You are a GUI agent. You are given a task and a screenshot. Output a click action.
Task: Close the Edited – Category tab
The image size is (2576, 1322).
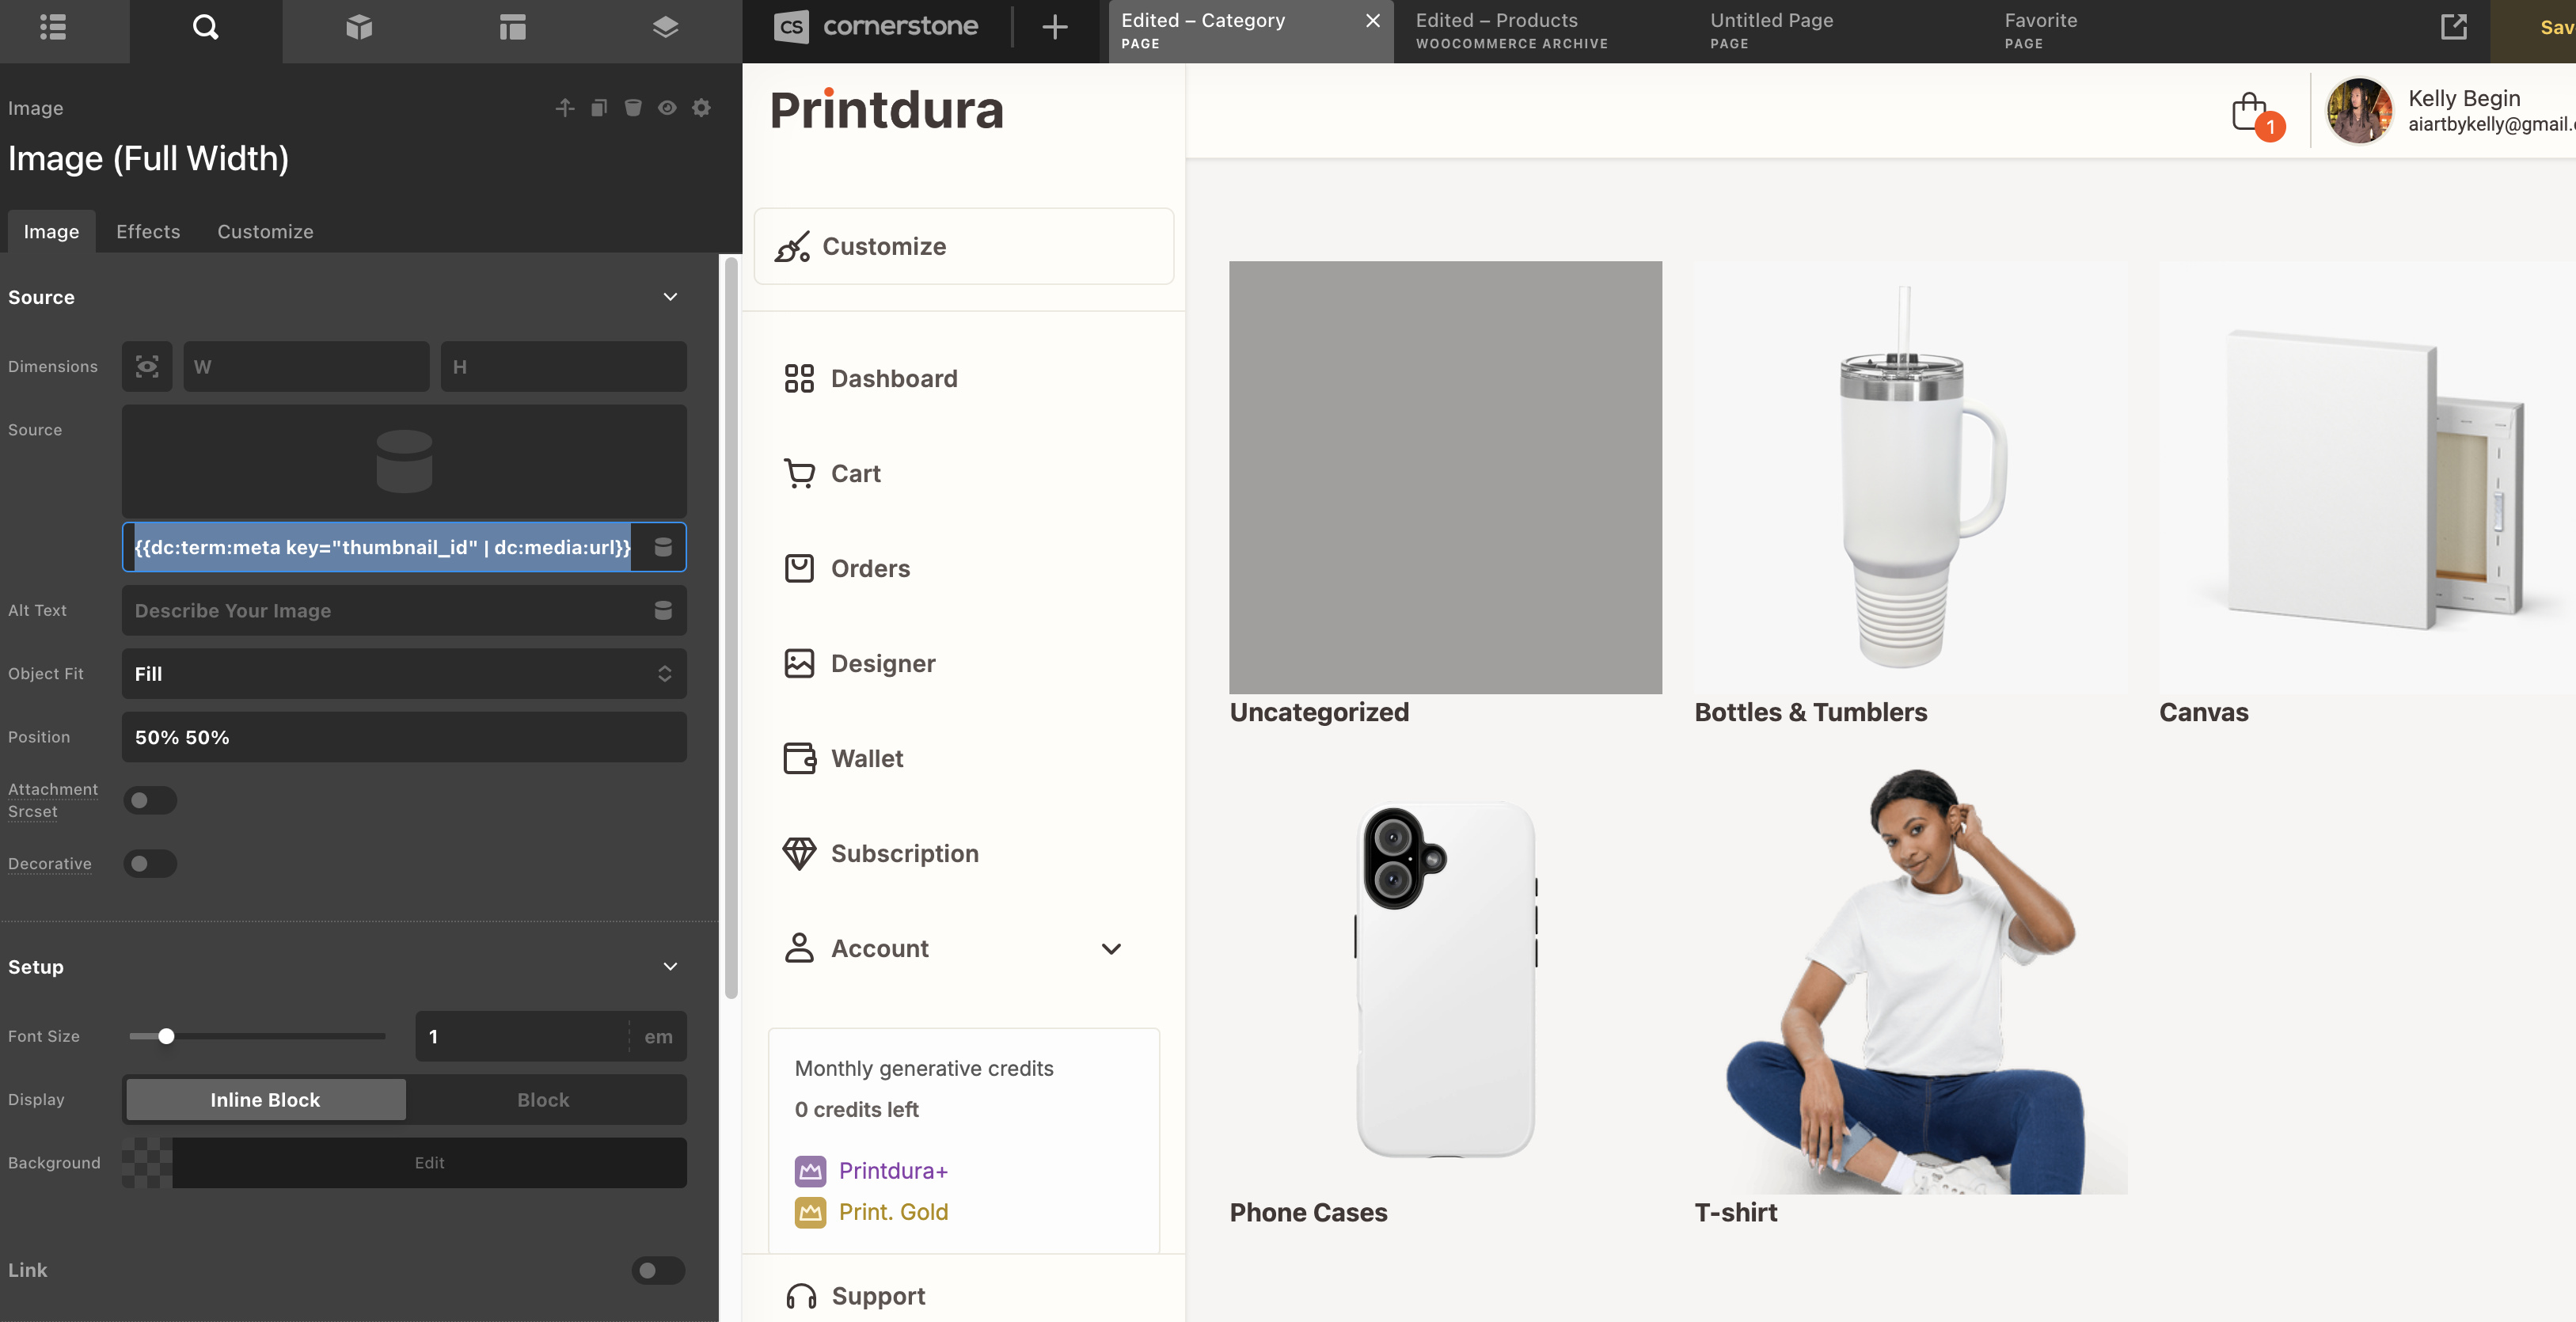pos(1373,20)
